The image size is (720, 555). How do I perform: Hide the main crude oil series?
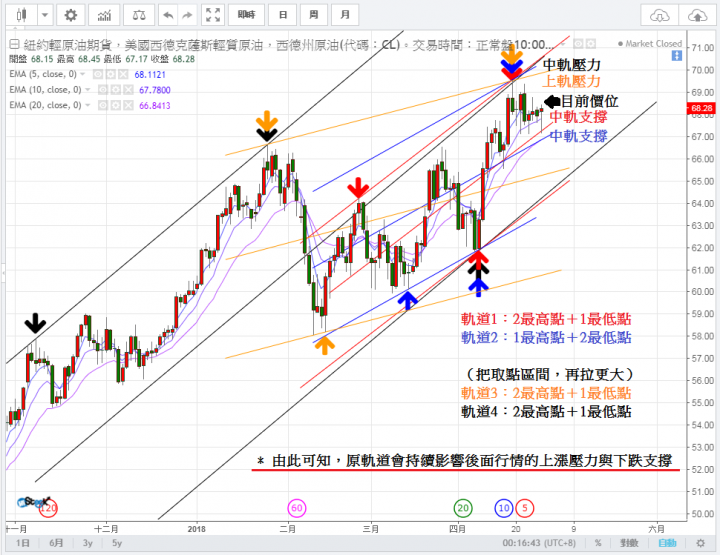(x=579, y=44)
